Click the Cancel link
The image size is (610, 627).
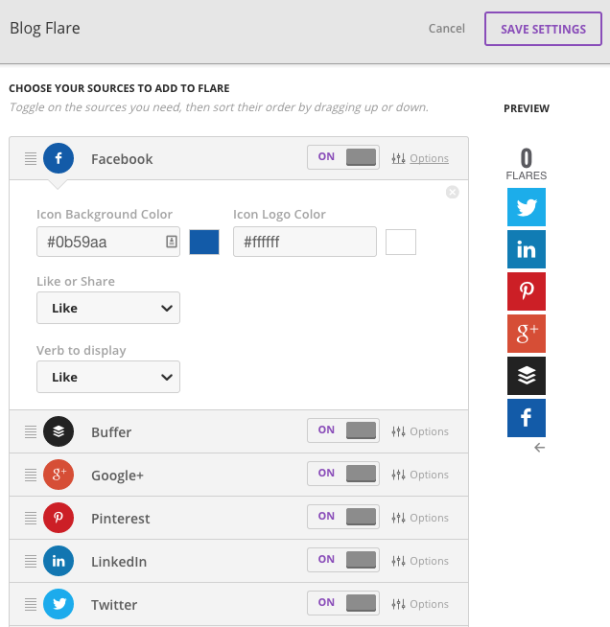click(446, 28)
